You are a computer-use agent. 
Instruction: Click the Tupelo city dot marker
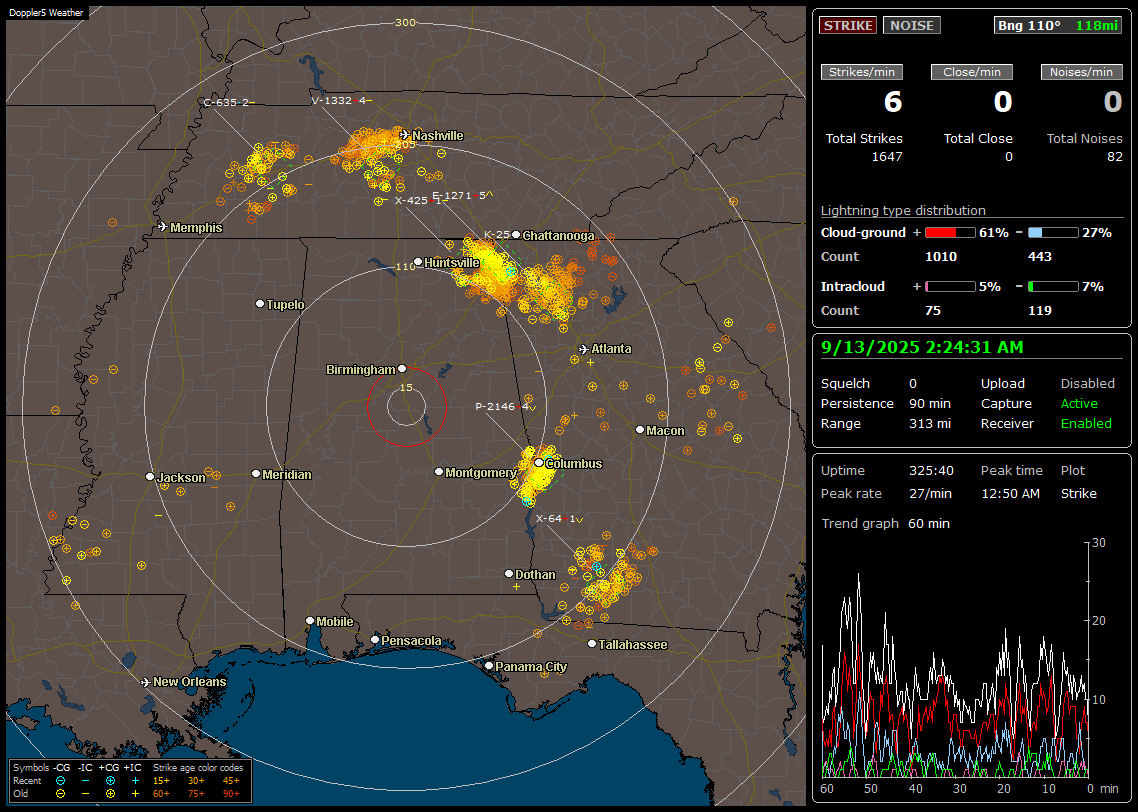pos(260,303)
